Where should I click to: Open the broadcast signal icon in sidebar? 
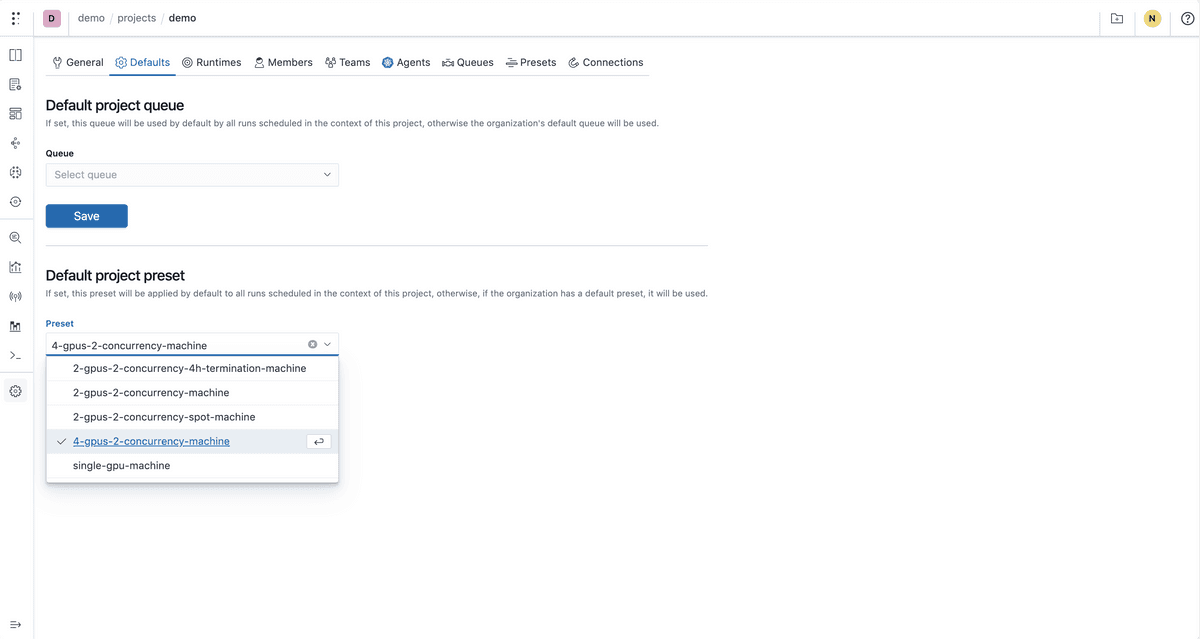pos(15,297)
